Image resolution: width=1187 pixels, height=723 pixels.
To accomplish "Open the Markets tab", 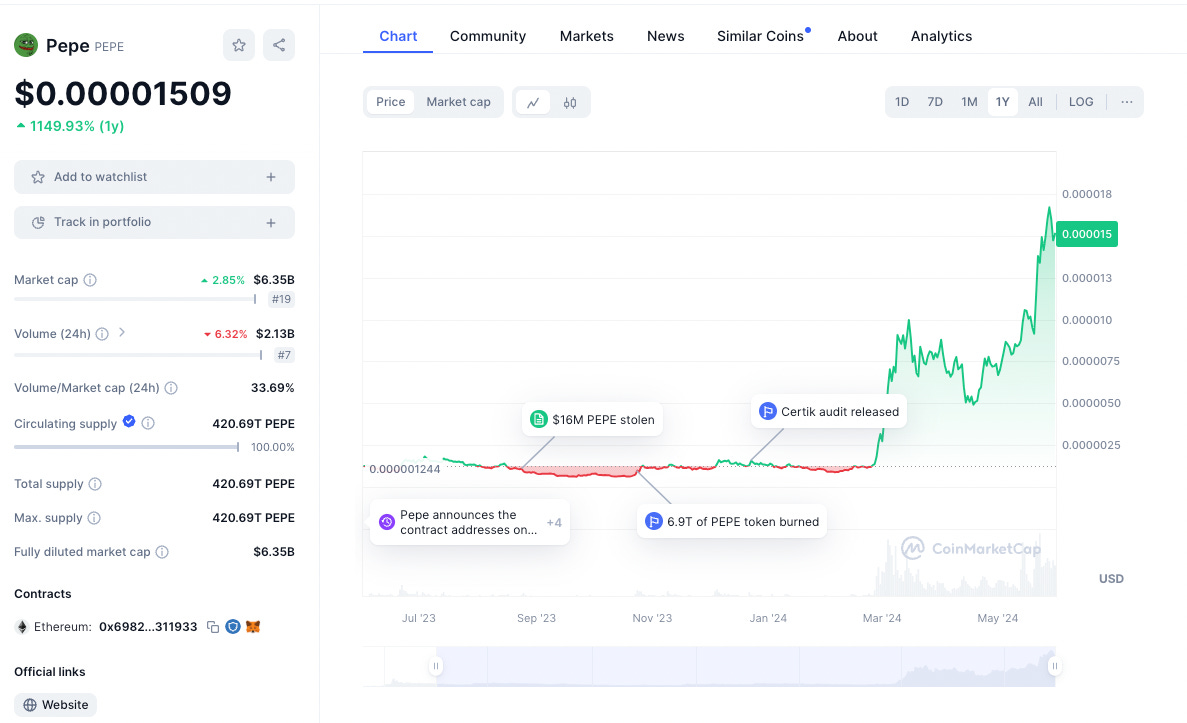I will (587, 36).
